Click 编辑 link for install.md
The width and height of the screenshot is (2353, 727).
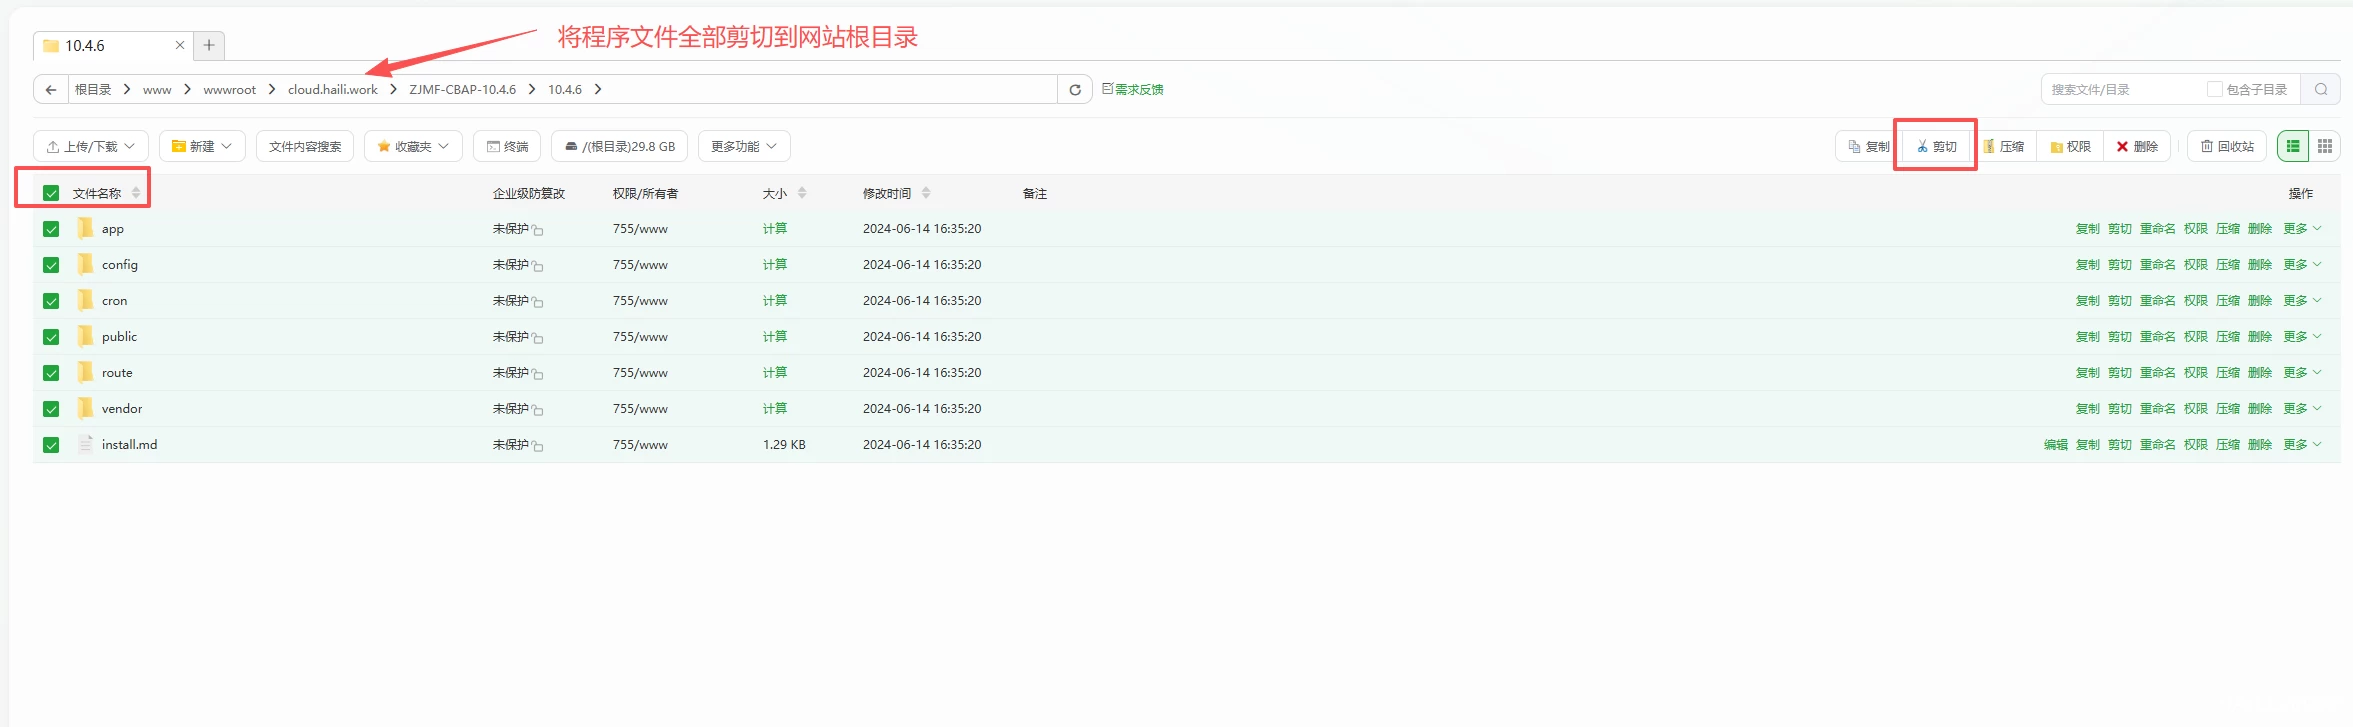(x=2055, y=445)
